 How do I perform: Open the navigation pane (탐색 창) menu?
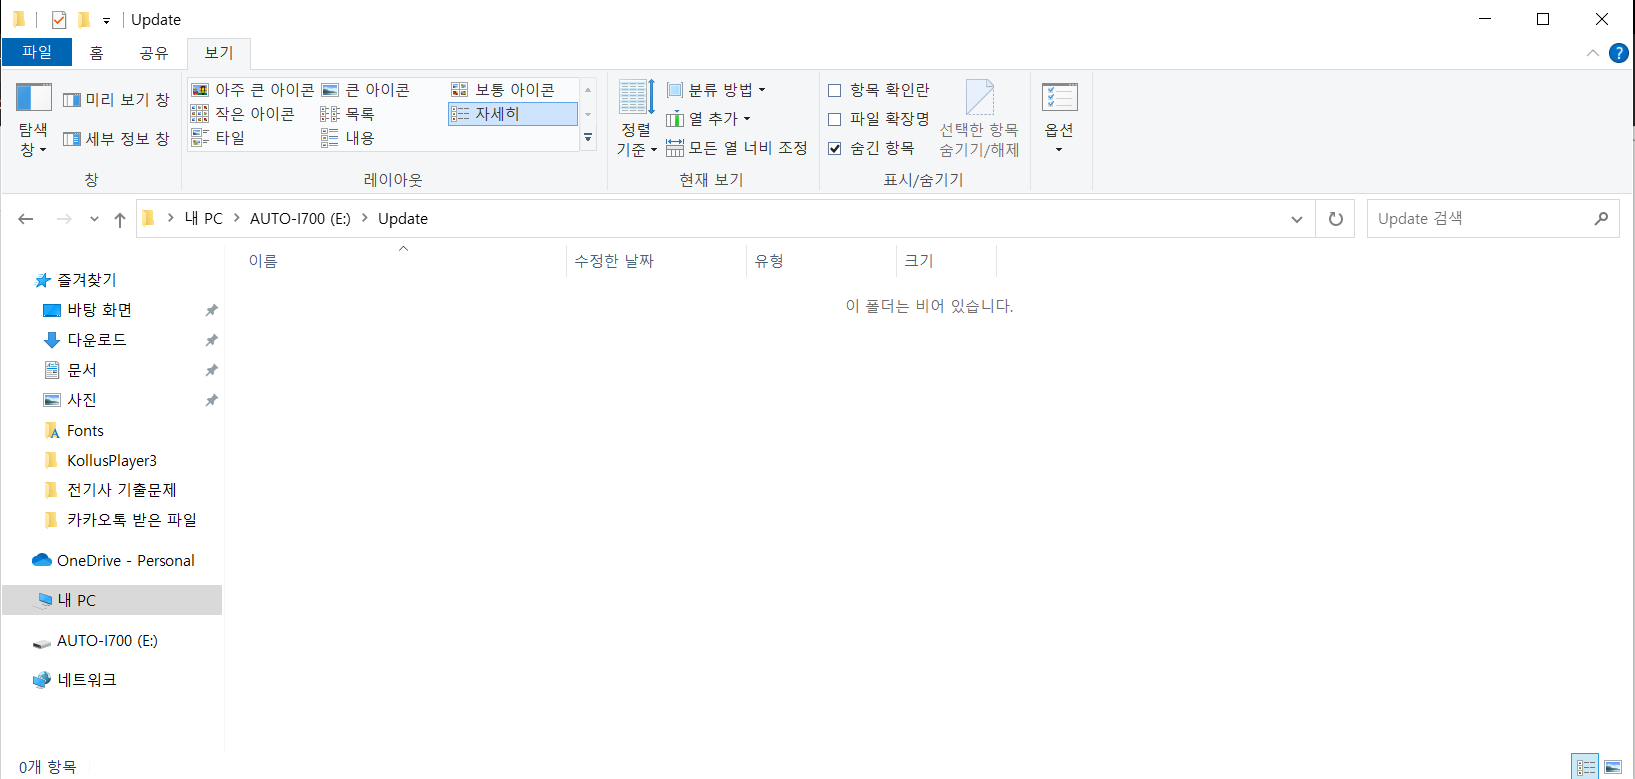pos(33,120)
